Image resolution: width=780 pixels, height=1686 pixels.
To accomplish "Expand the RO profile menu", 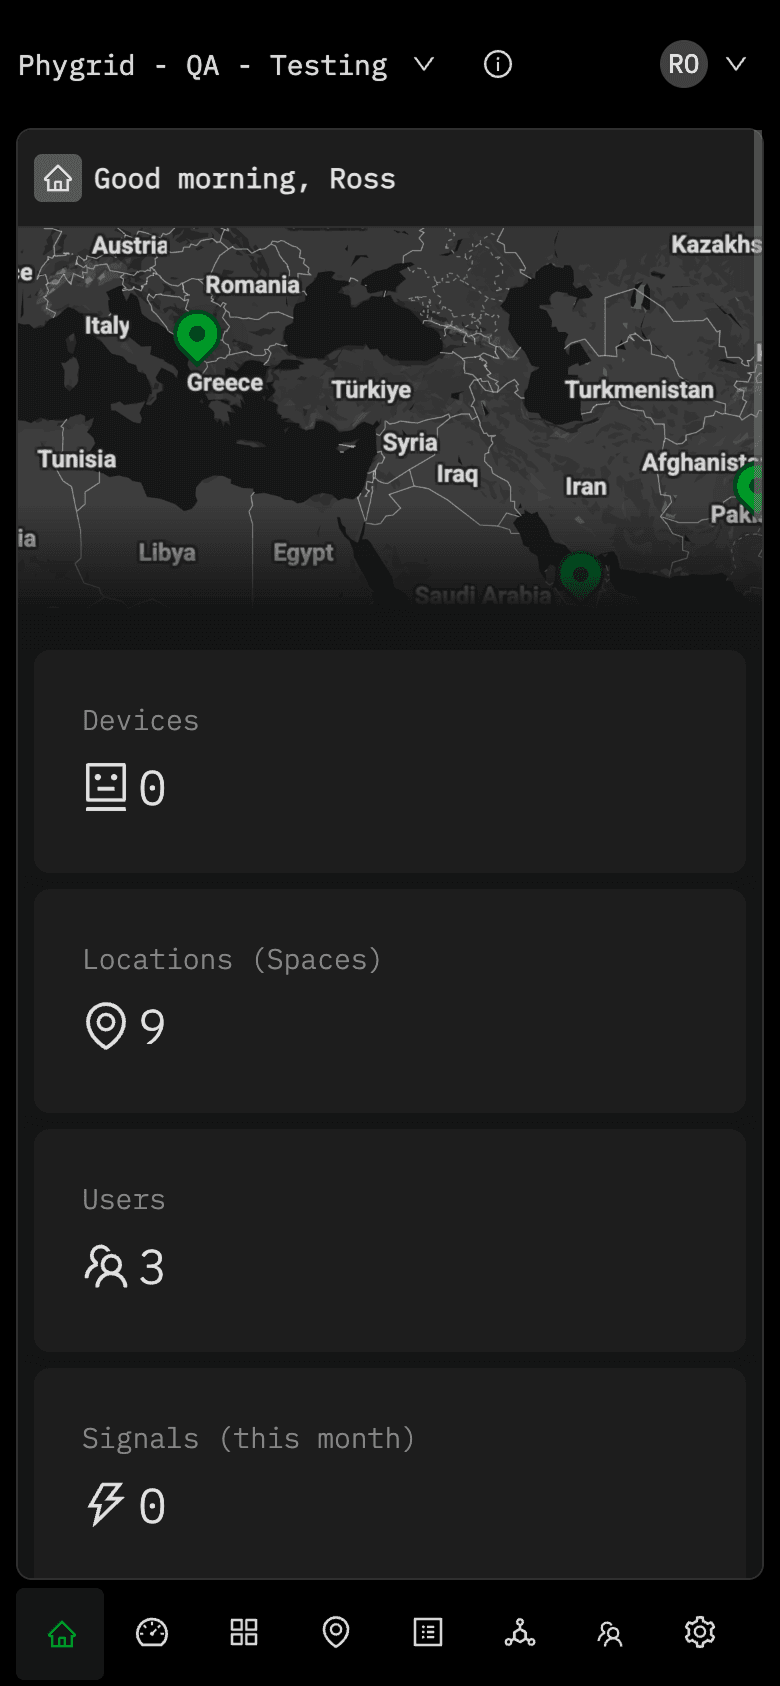I will [683, 64].
